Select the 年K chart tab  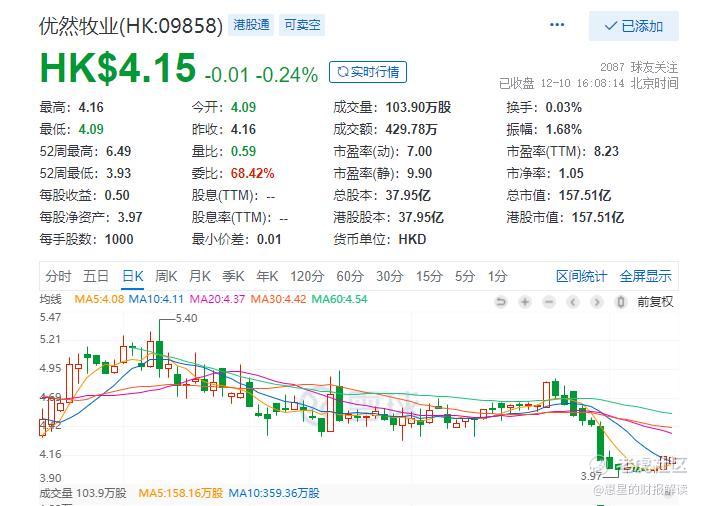click(267, 276)
